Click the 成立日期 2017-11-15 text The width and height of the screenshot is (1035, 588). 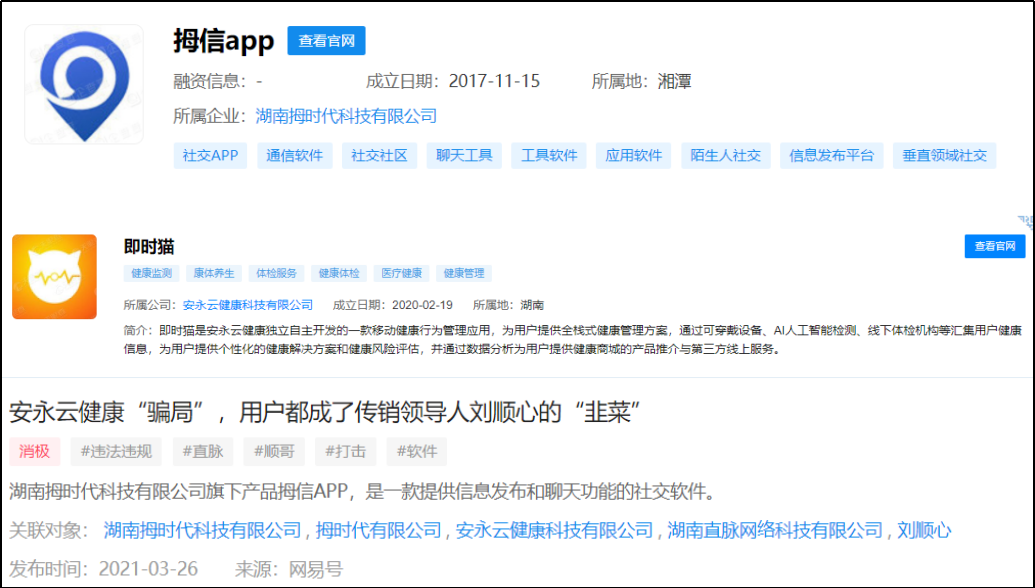(453, 82)
